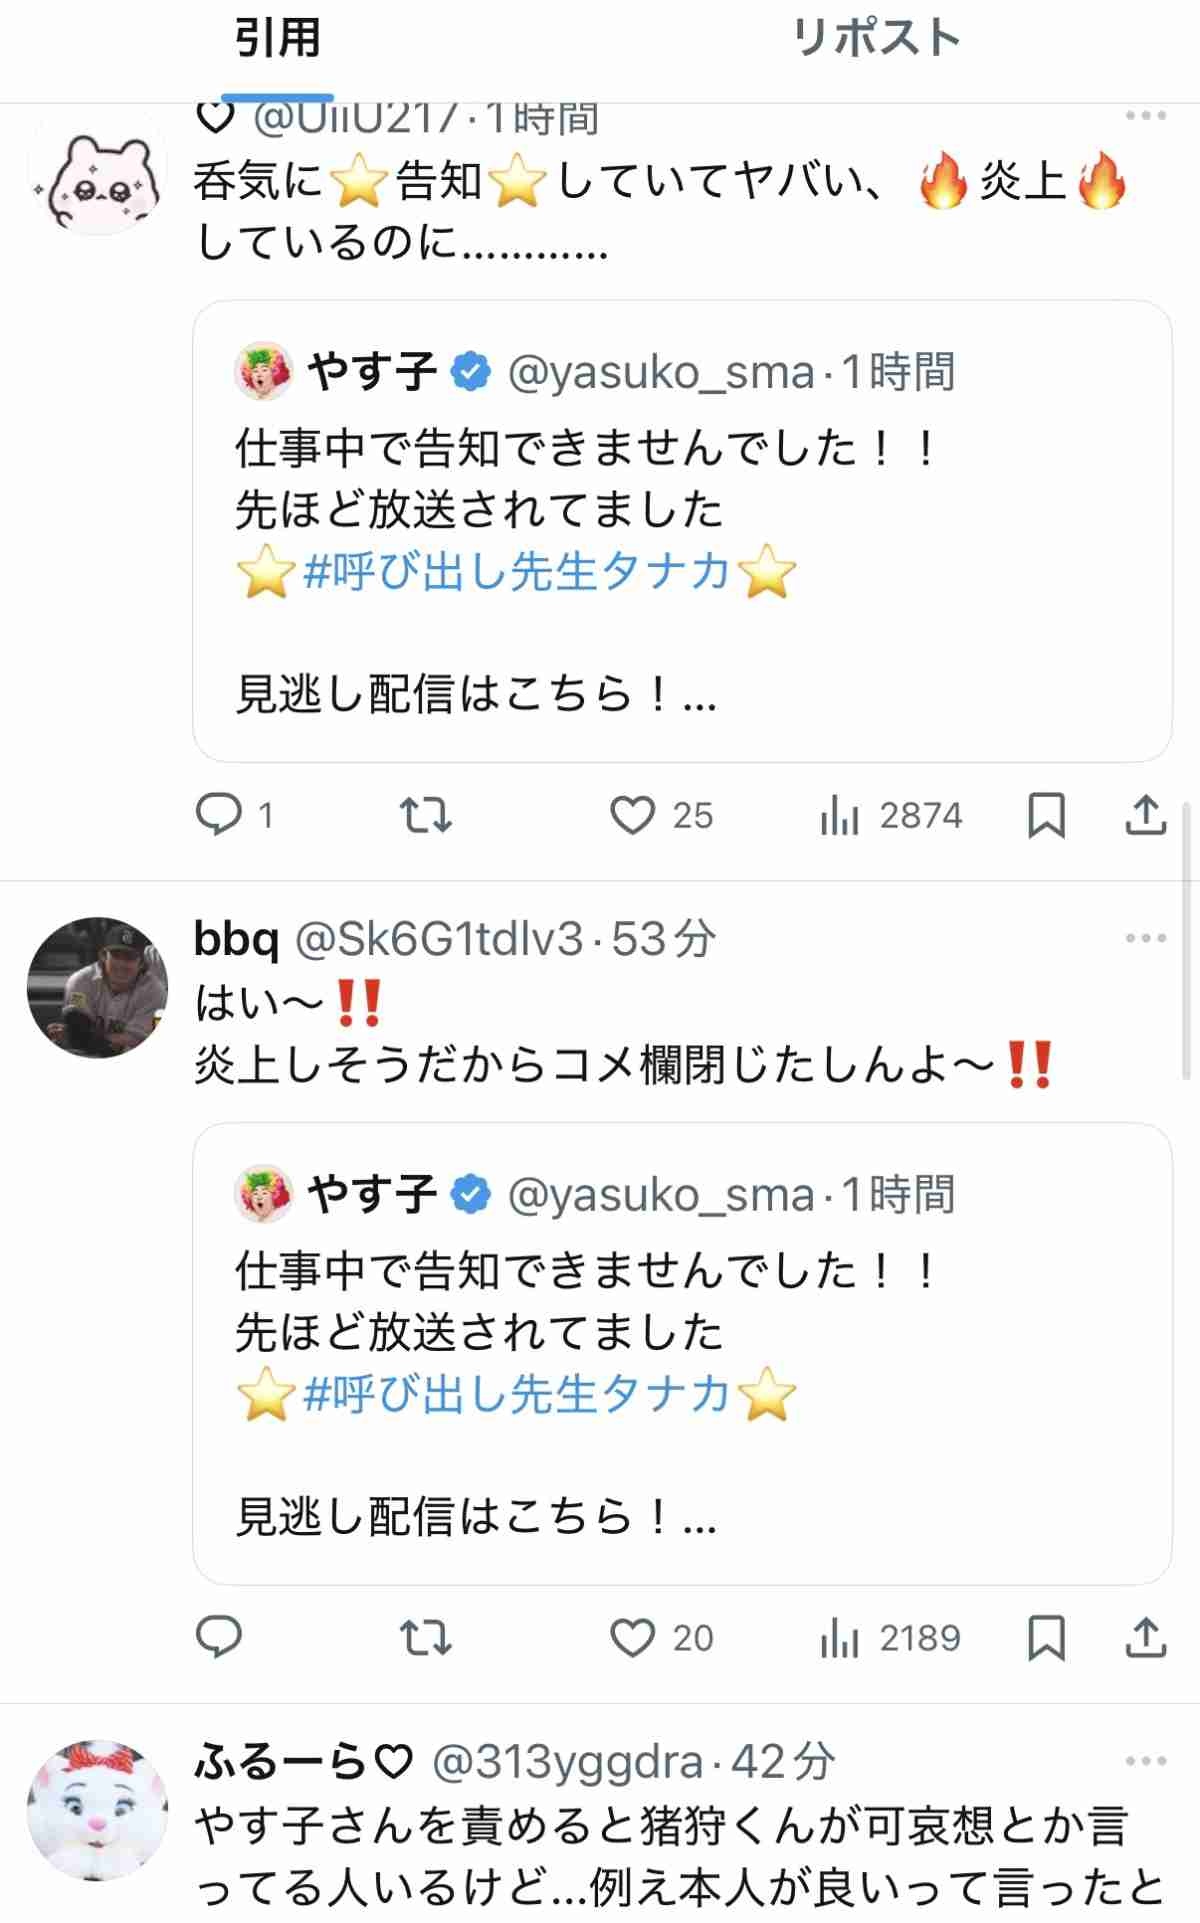The height and width of the screenshot is (1923, 1200).
Task: Open more options on first post
Action: (x=1146, y=116)
